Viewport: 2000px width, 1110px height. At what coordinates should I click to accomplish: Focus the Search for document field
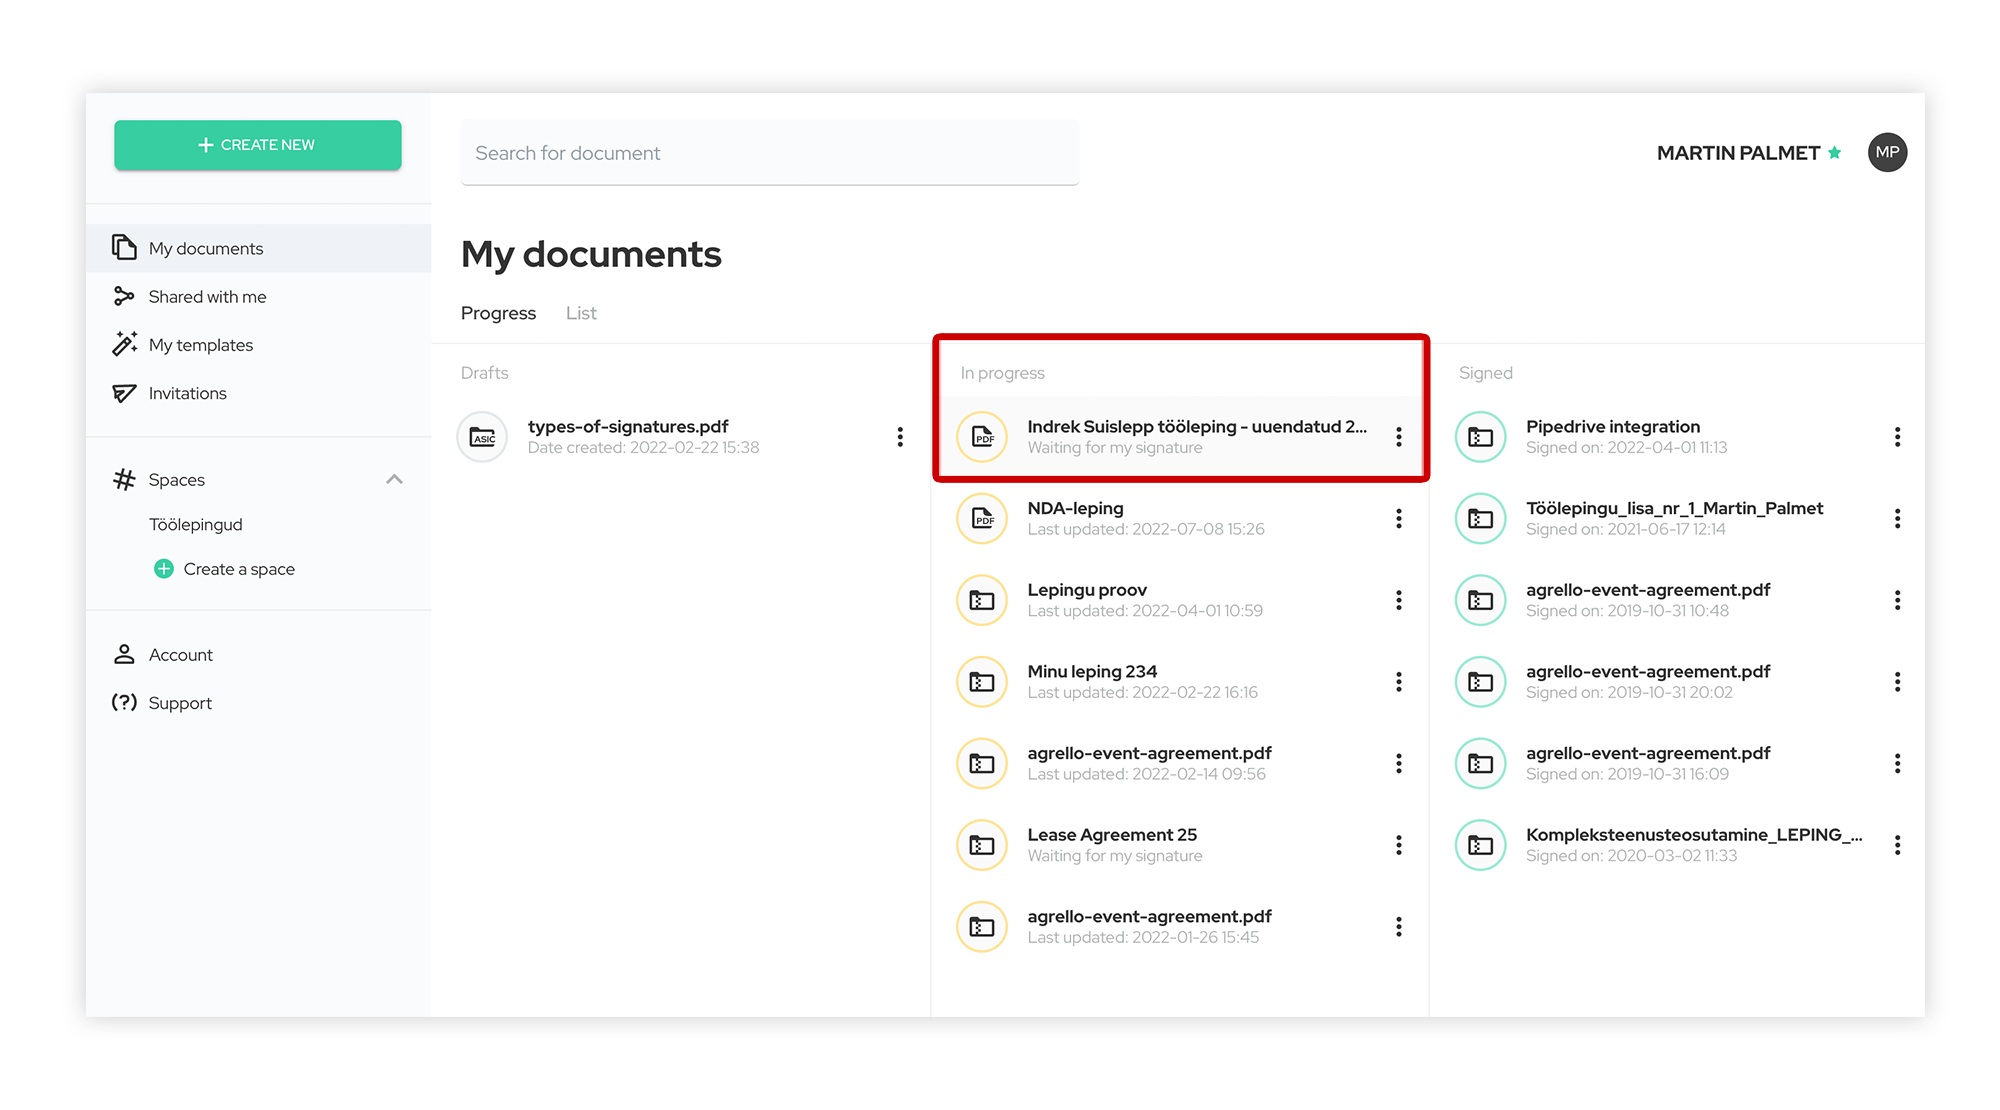point(769,153)
